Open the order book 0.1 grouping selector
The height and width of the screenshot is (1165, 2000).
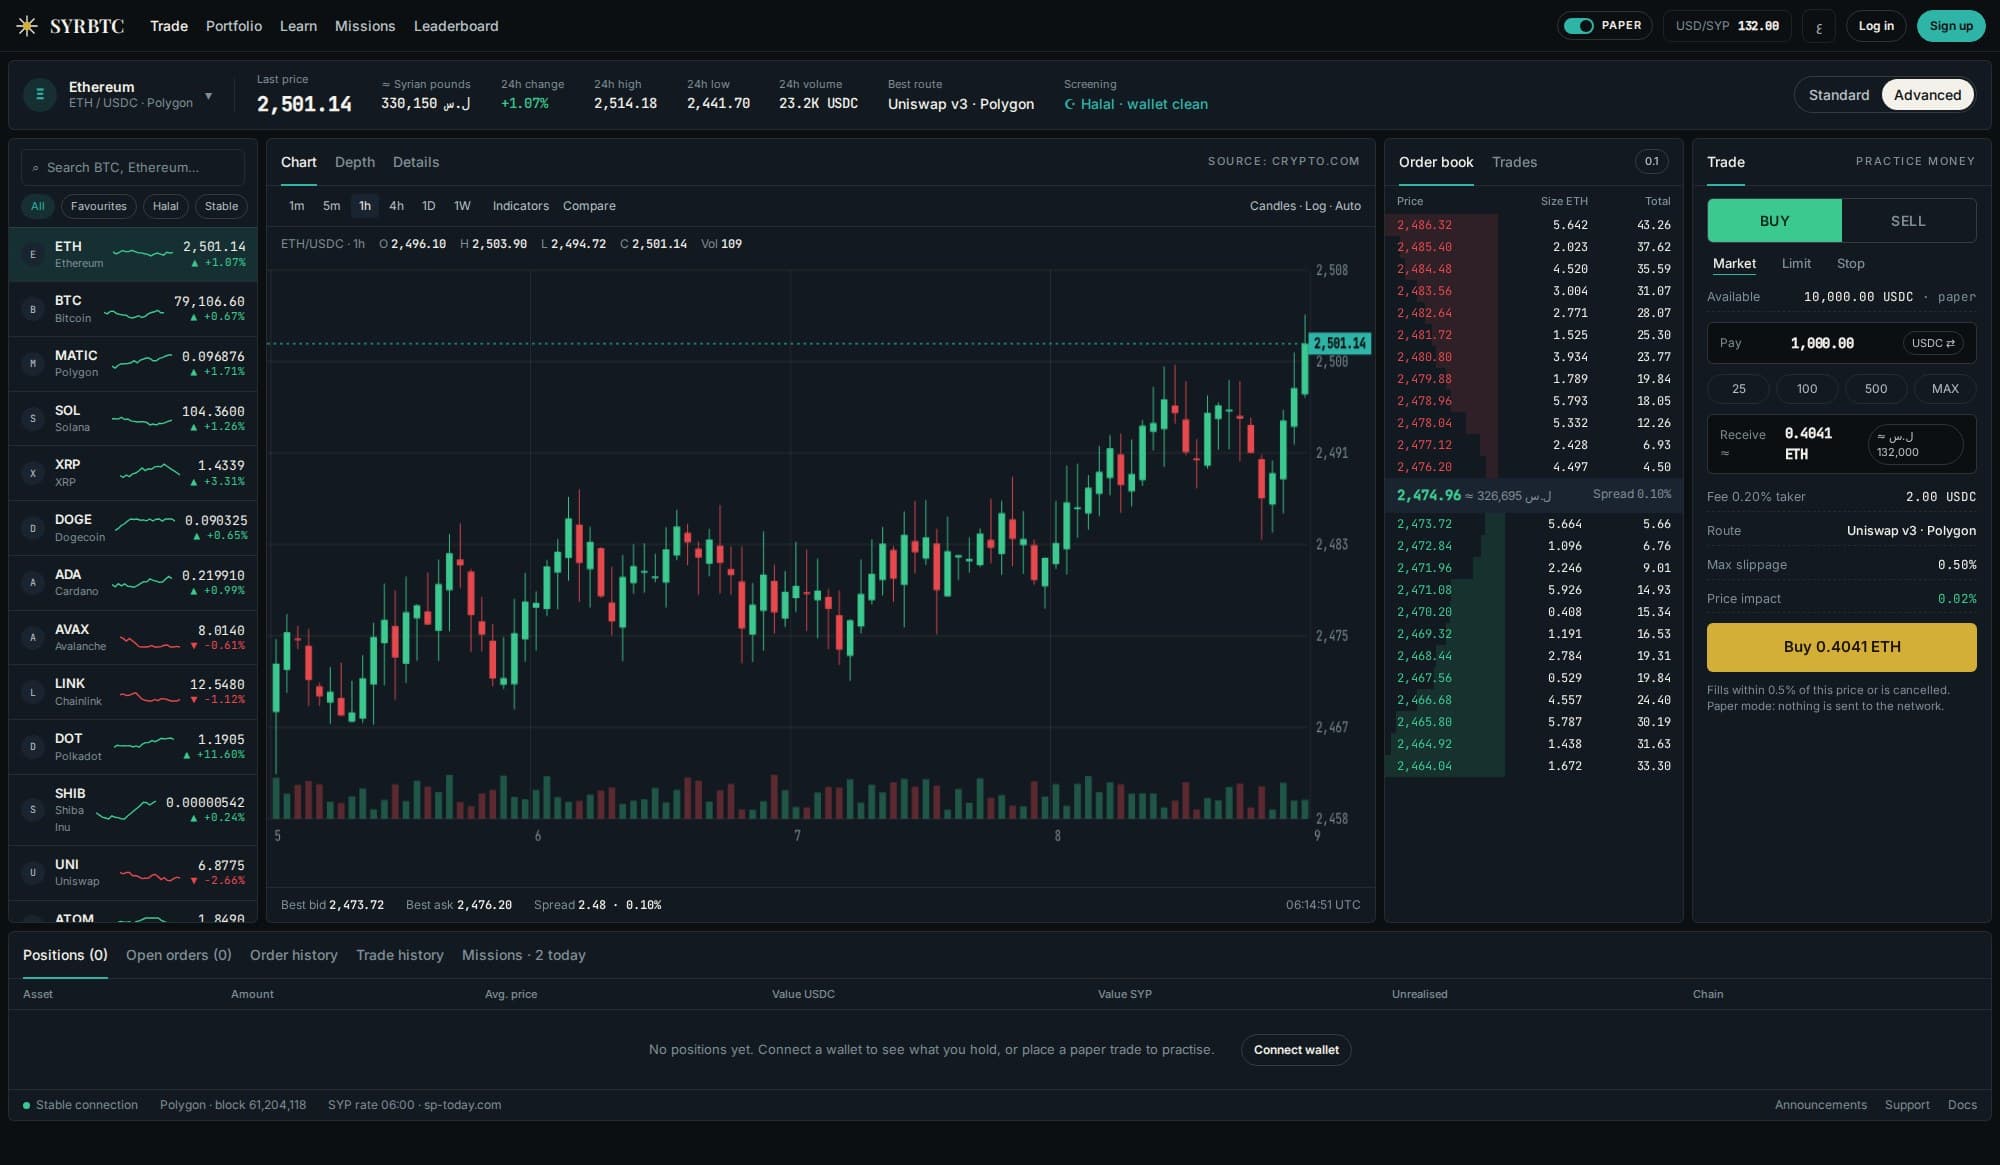tap(1651, 161)
